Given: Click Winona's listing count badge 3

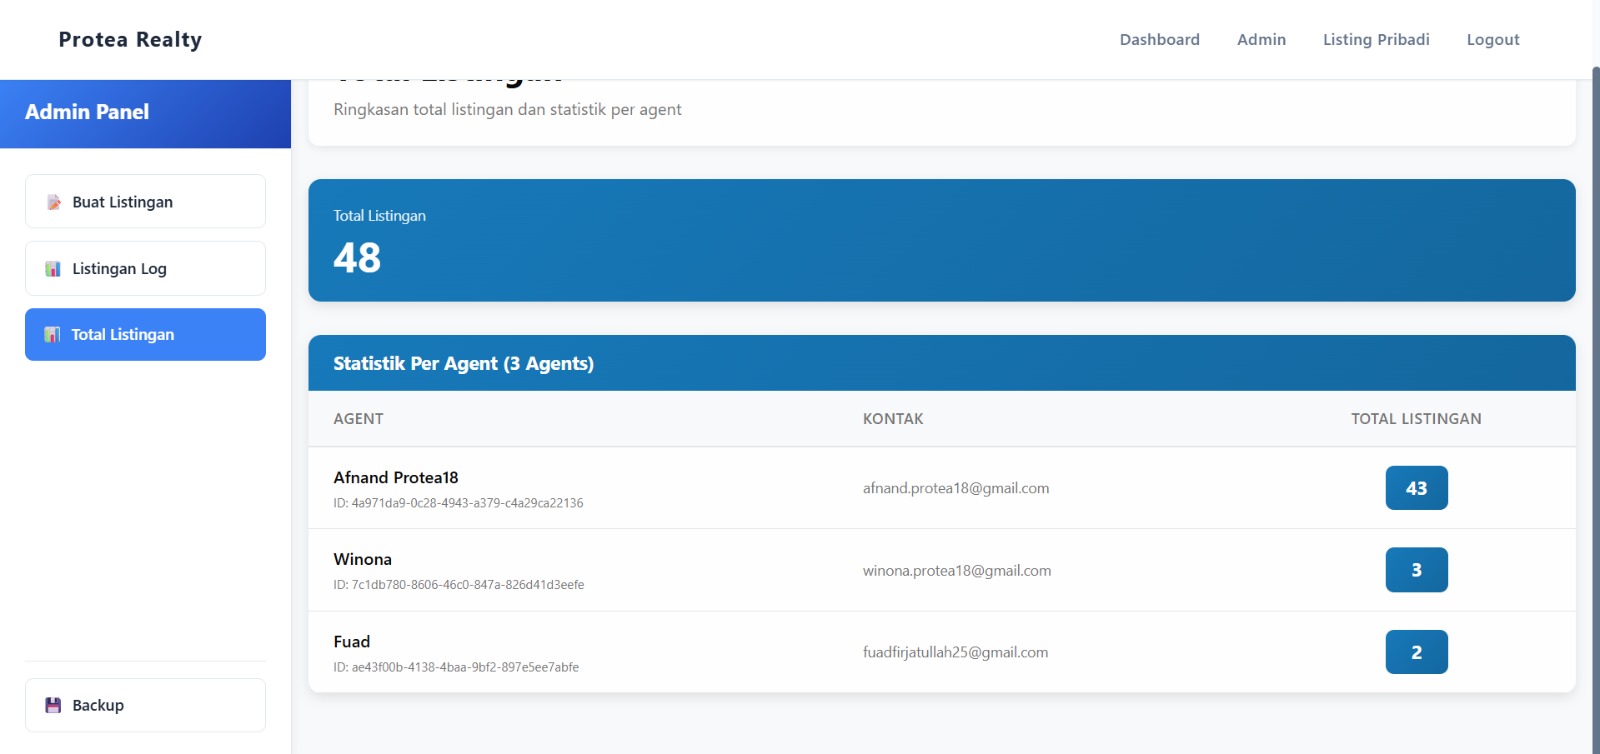Looking at the screenshot, I should 1416,570.
